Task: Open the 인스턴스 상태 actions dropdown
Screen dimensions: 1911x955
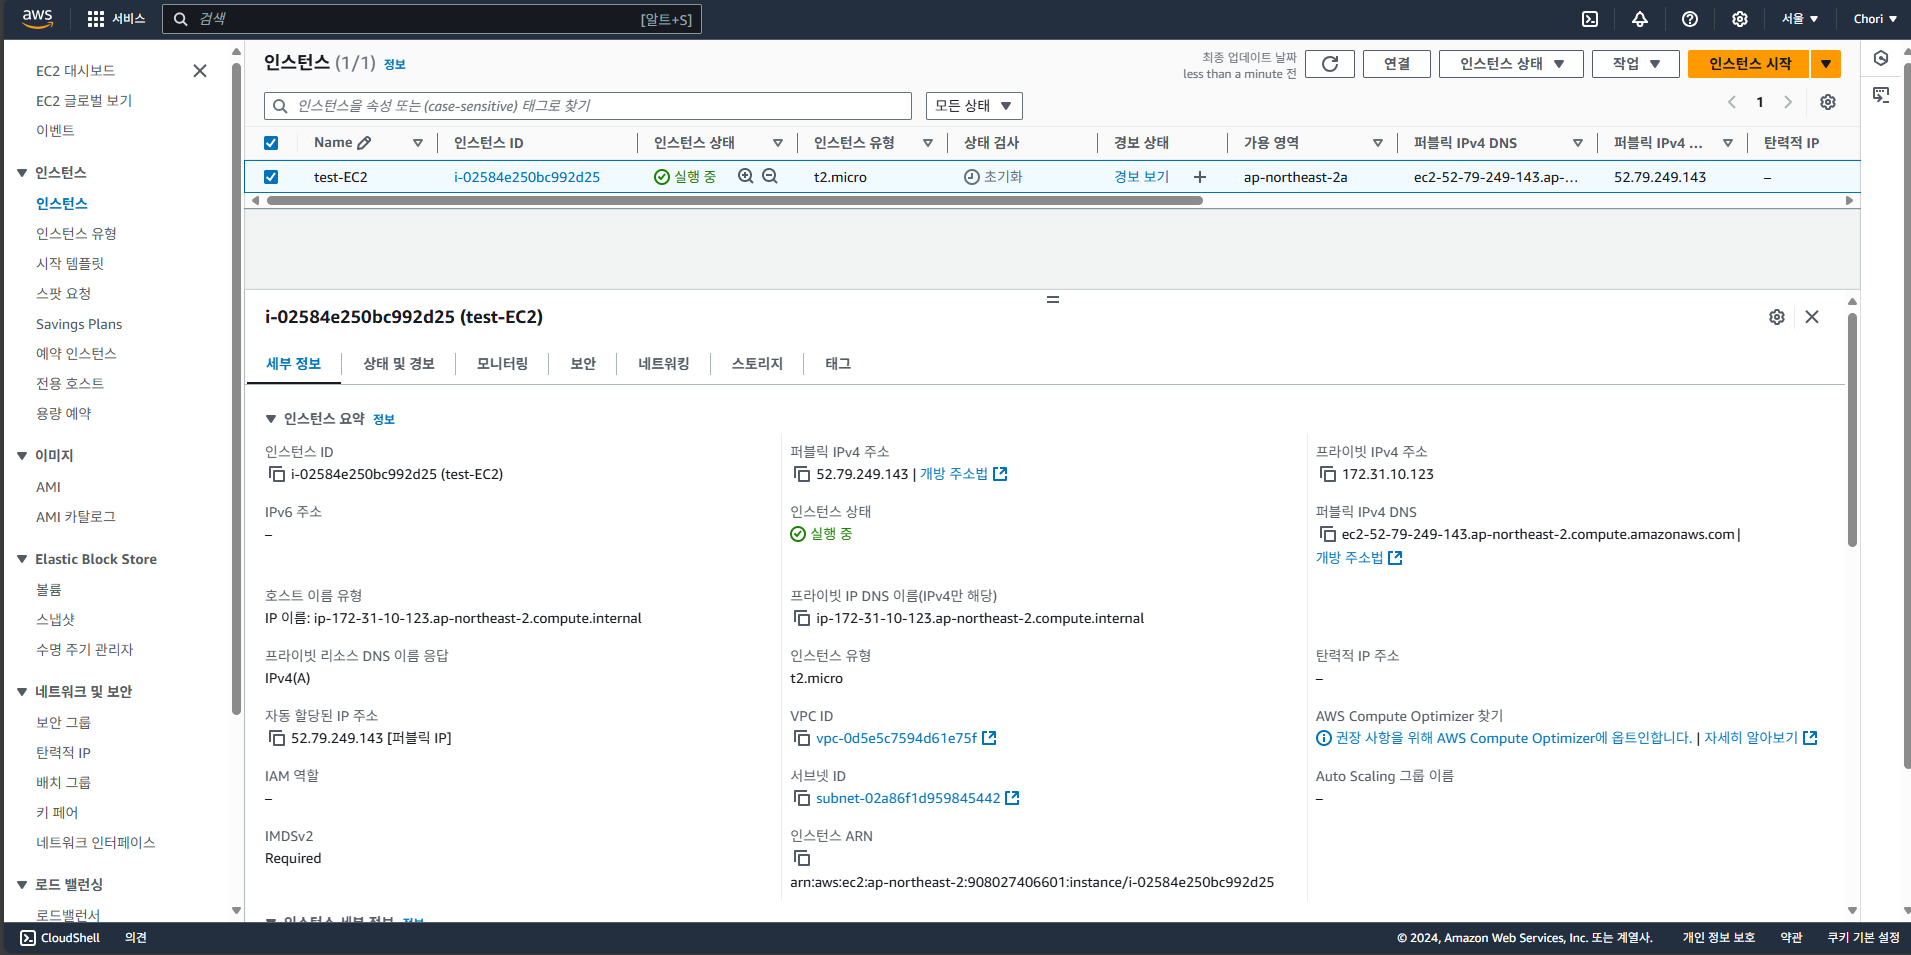Action: click(1511, 64)
